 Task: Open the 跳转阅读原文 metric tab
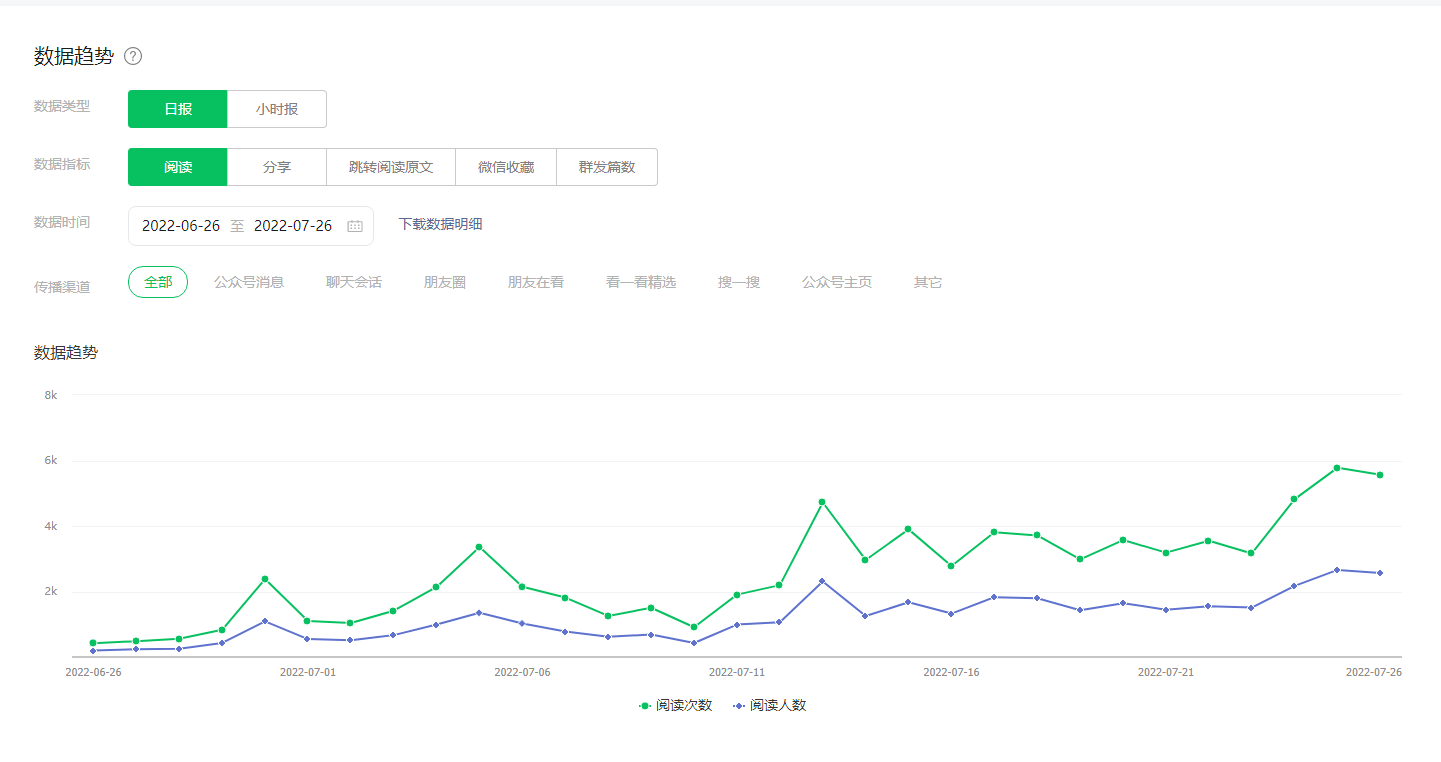pyautogui.click(x=391, y=167)
